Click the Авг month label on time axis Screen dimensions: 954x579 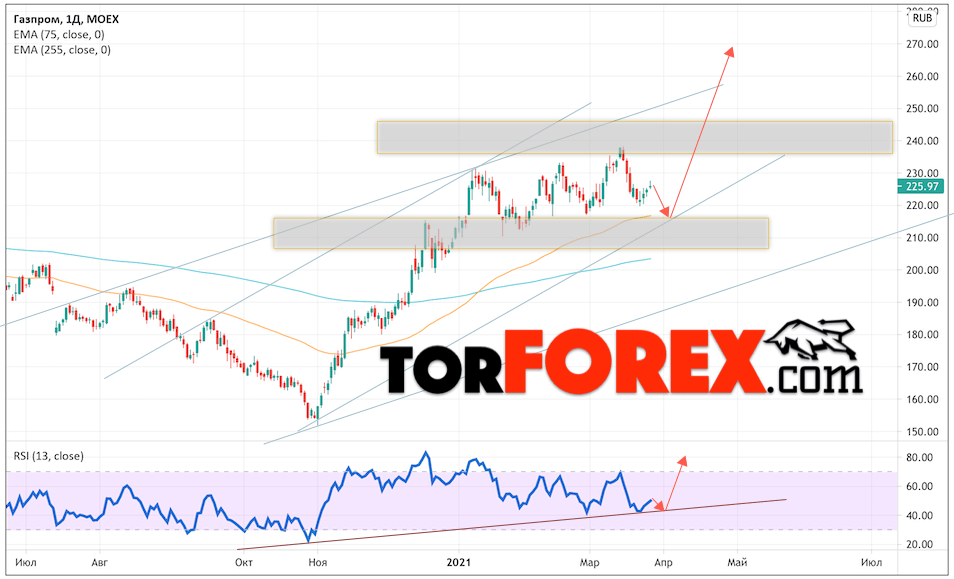click(99, 563)
